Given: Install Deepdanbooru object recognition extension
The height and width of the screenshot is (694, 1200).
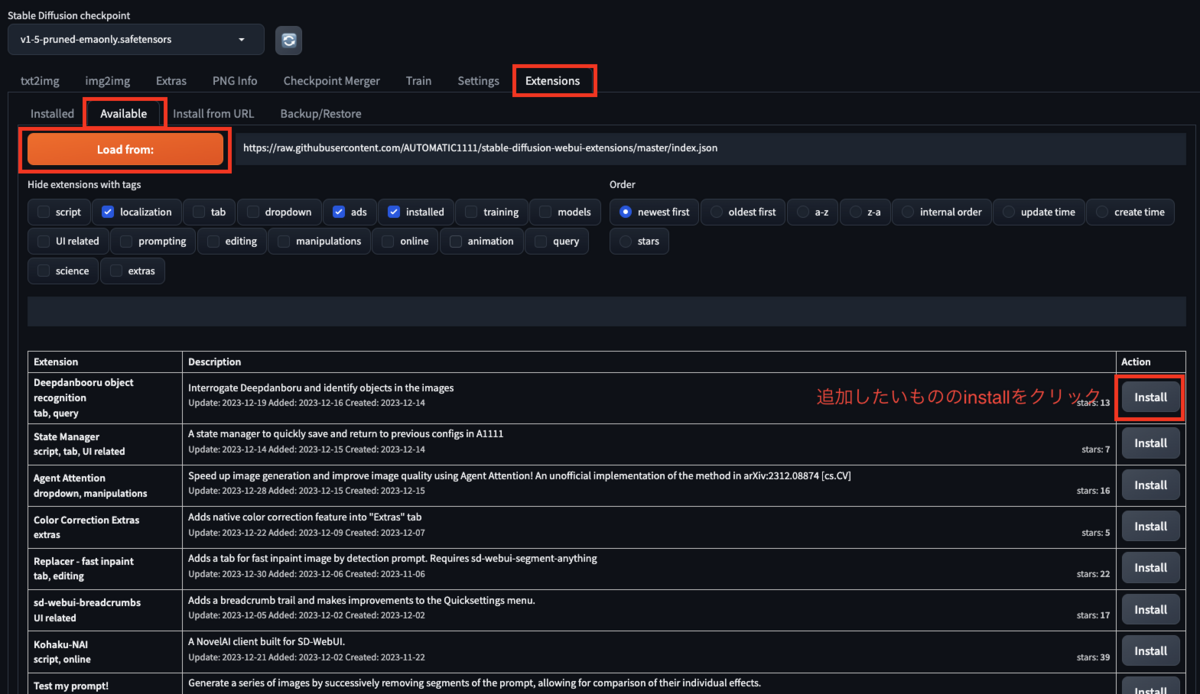Looking at the screenshot, I should point(1150,397).
